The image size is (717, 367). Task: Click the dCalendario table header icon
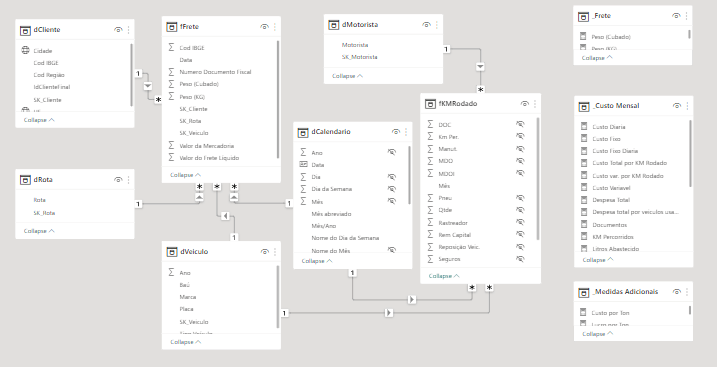tap(303, 133)
